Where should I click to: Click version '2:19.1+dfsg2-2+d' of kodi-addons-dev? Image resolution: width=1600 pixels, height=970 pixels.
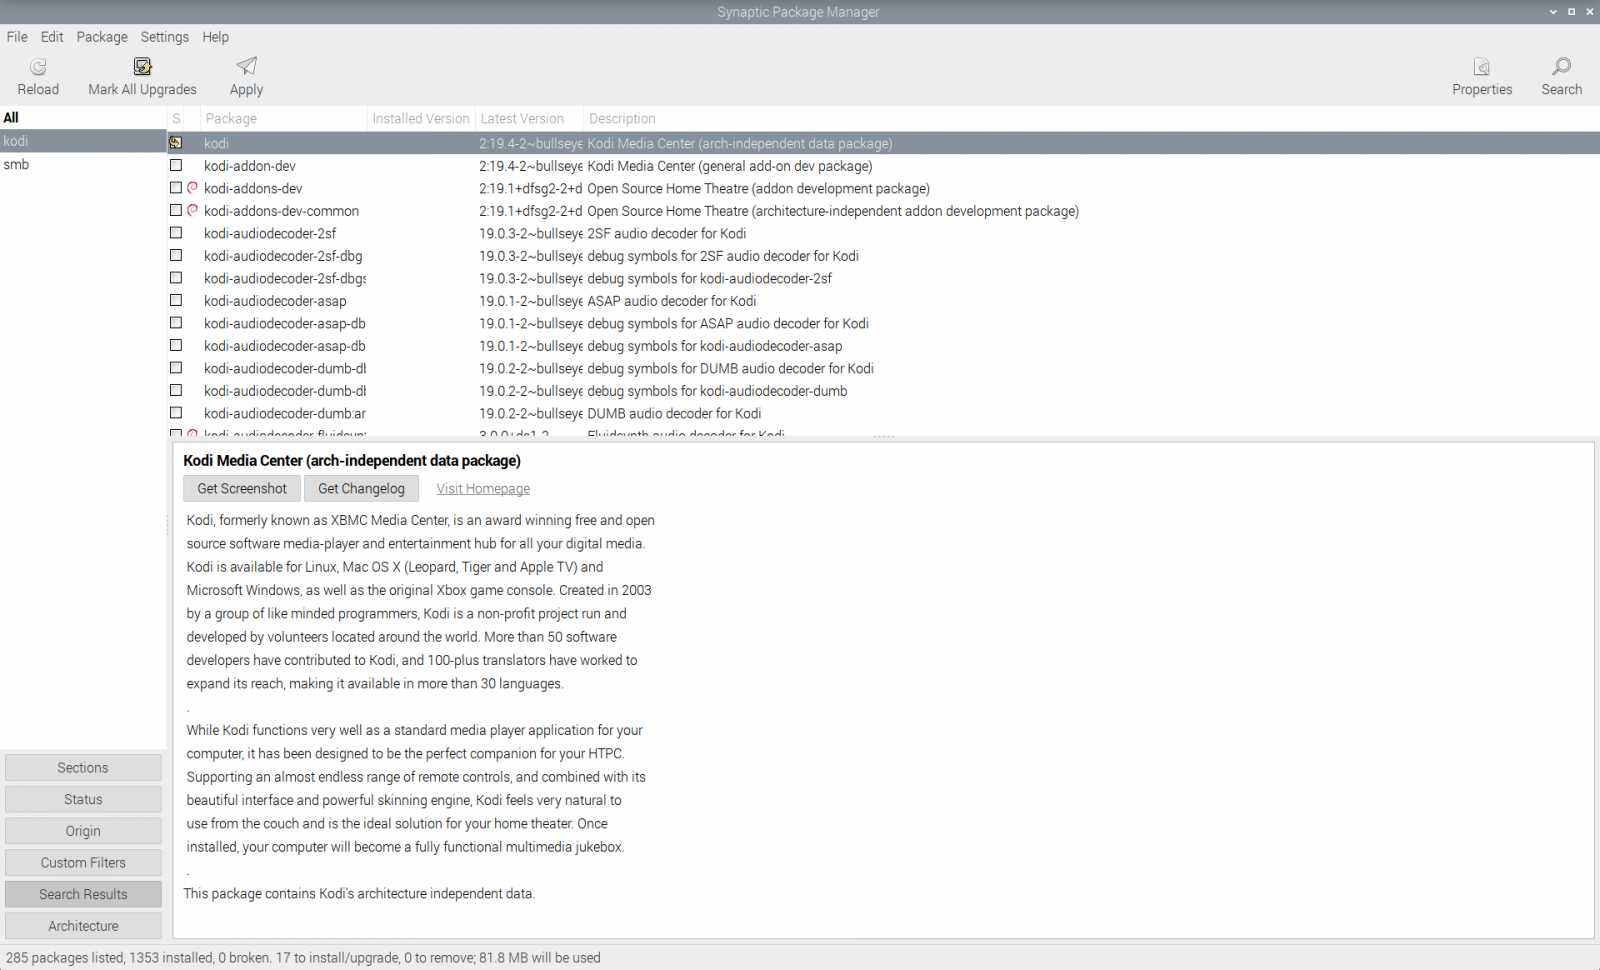tap(530, 188)
